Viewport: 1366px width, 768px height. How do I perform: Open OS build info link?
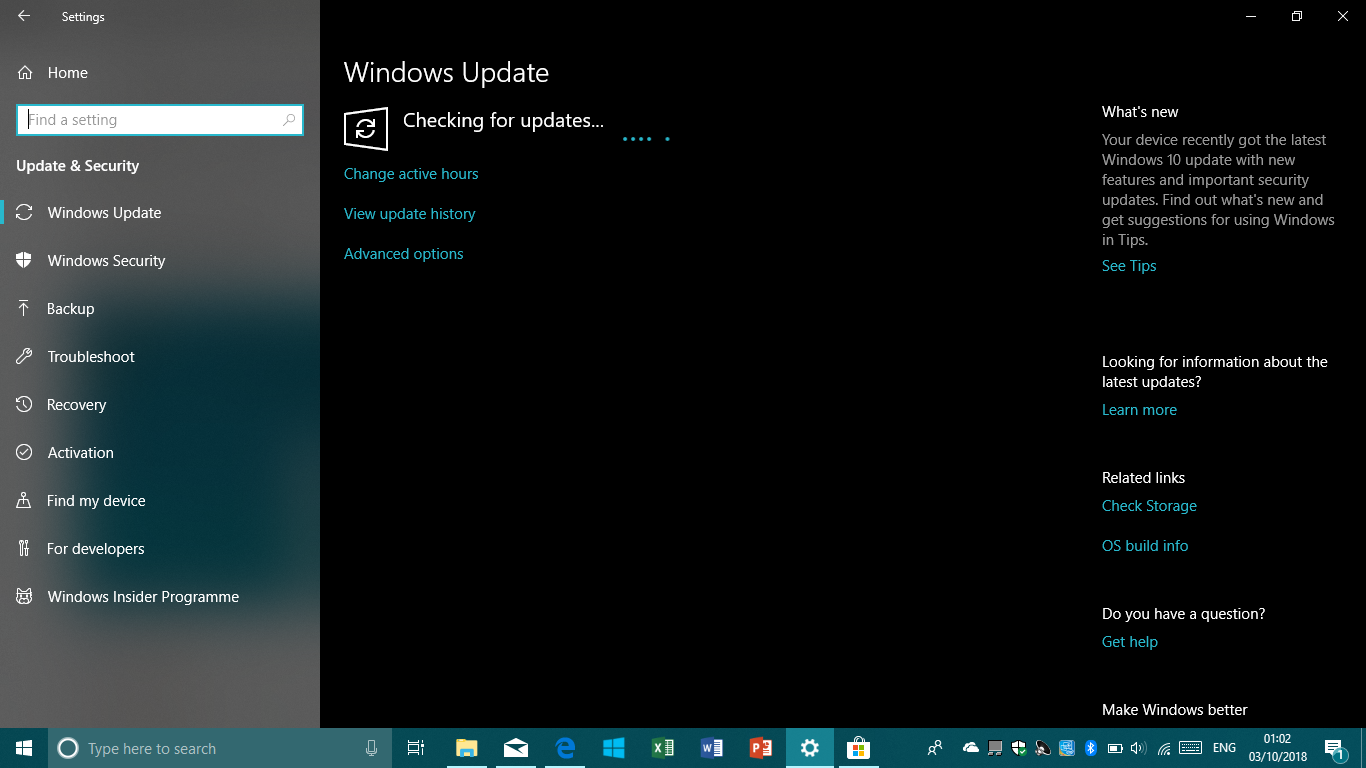point(1145,546)
